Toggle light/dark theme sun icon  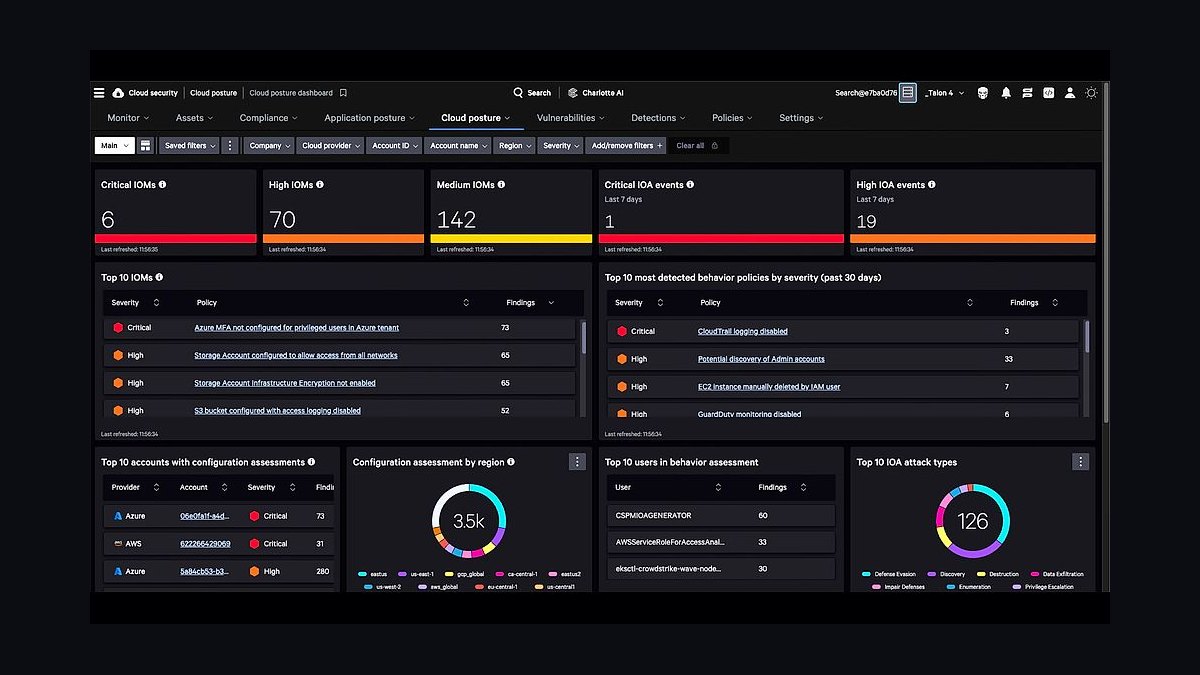[1091, 93]
